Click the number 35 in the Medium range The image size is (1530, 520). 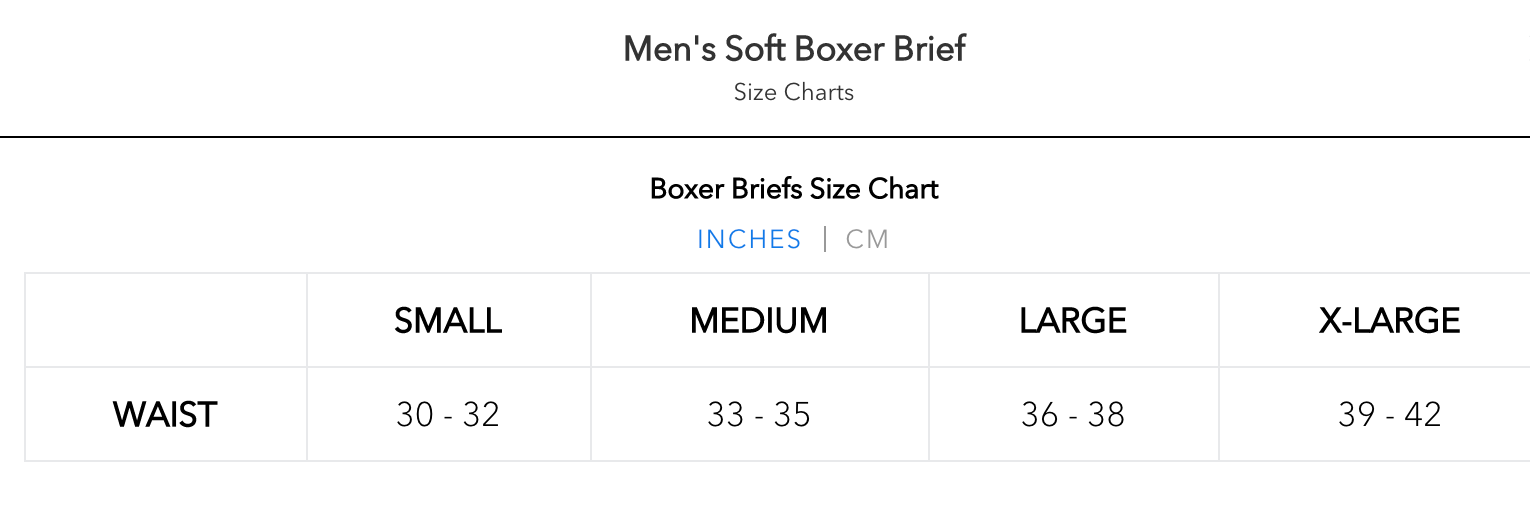point(792,414)
